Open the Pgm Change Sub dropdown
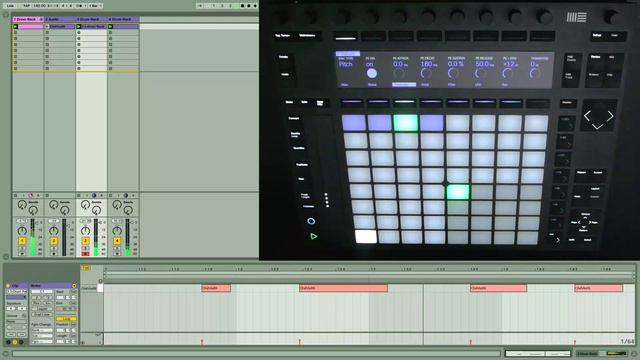Image resolution: width=640 pixels, height=360 pixels. click(42, 336)
